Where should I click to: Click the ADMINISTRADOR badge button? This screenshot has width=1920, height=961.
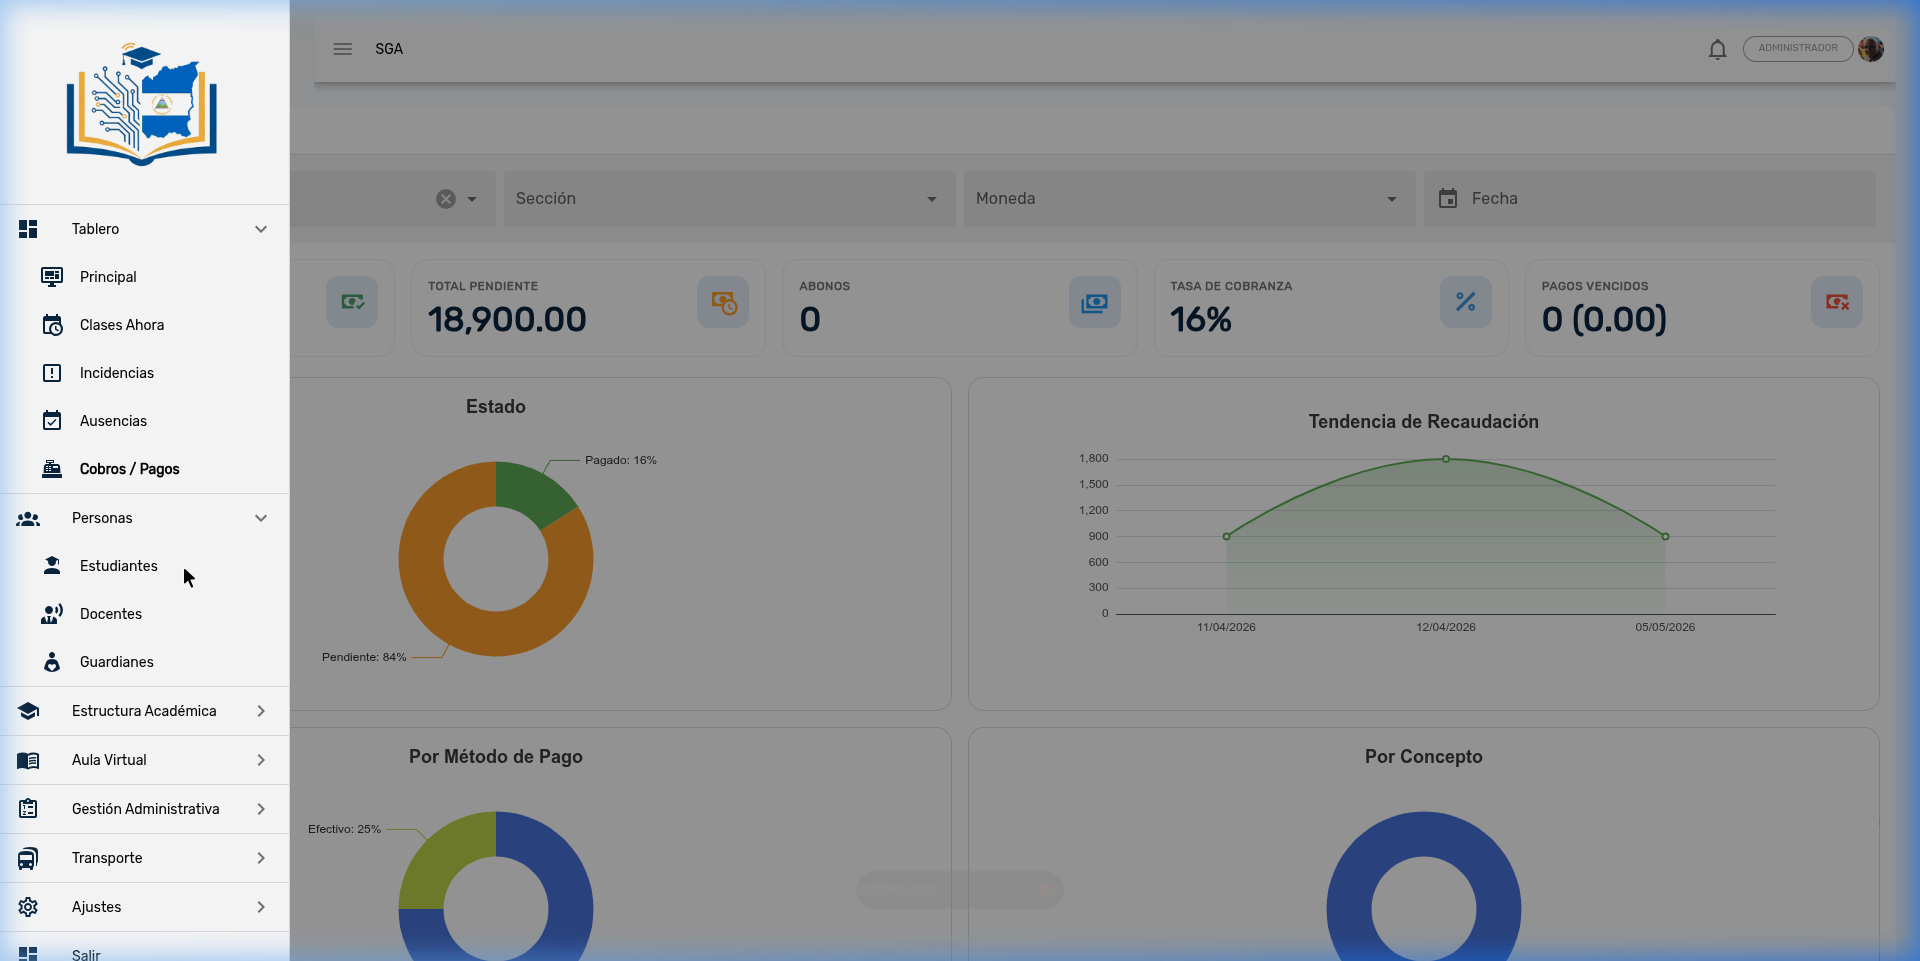tap(1797, 49)
